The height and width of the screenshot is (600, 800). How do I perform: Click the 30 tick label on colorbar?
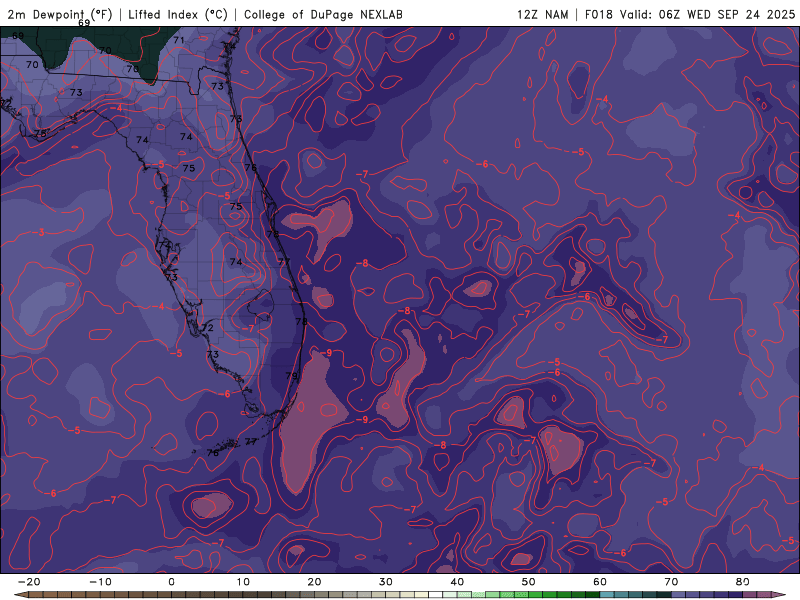pyautogui.click(x=386, y=582)
